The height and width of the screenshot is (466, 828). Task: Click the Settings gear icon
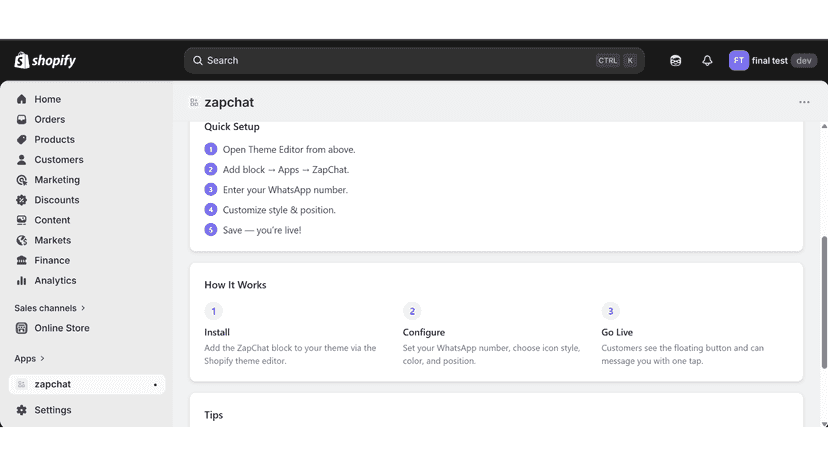pos(22,410)
